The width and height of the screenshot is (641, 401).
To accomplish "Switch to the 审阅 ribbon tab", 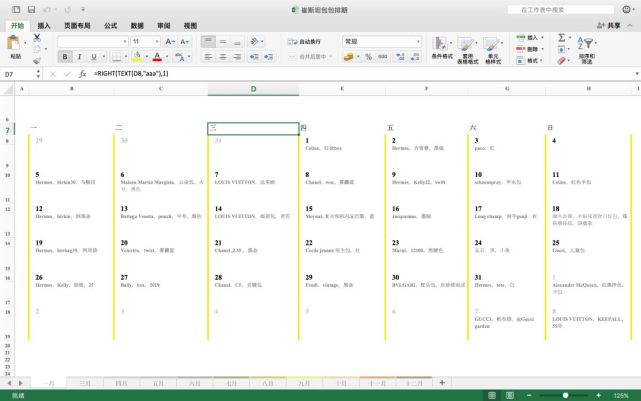I will pyautogui.click(x=164, y=26).
